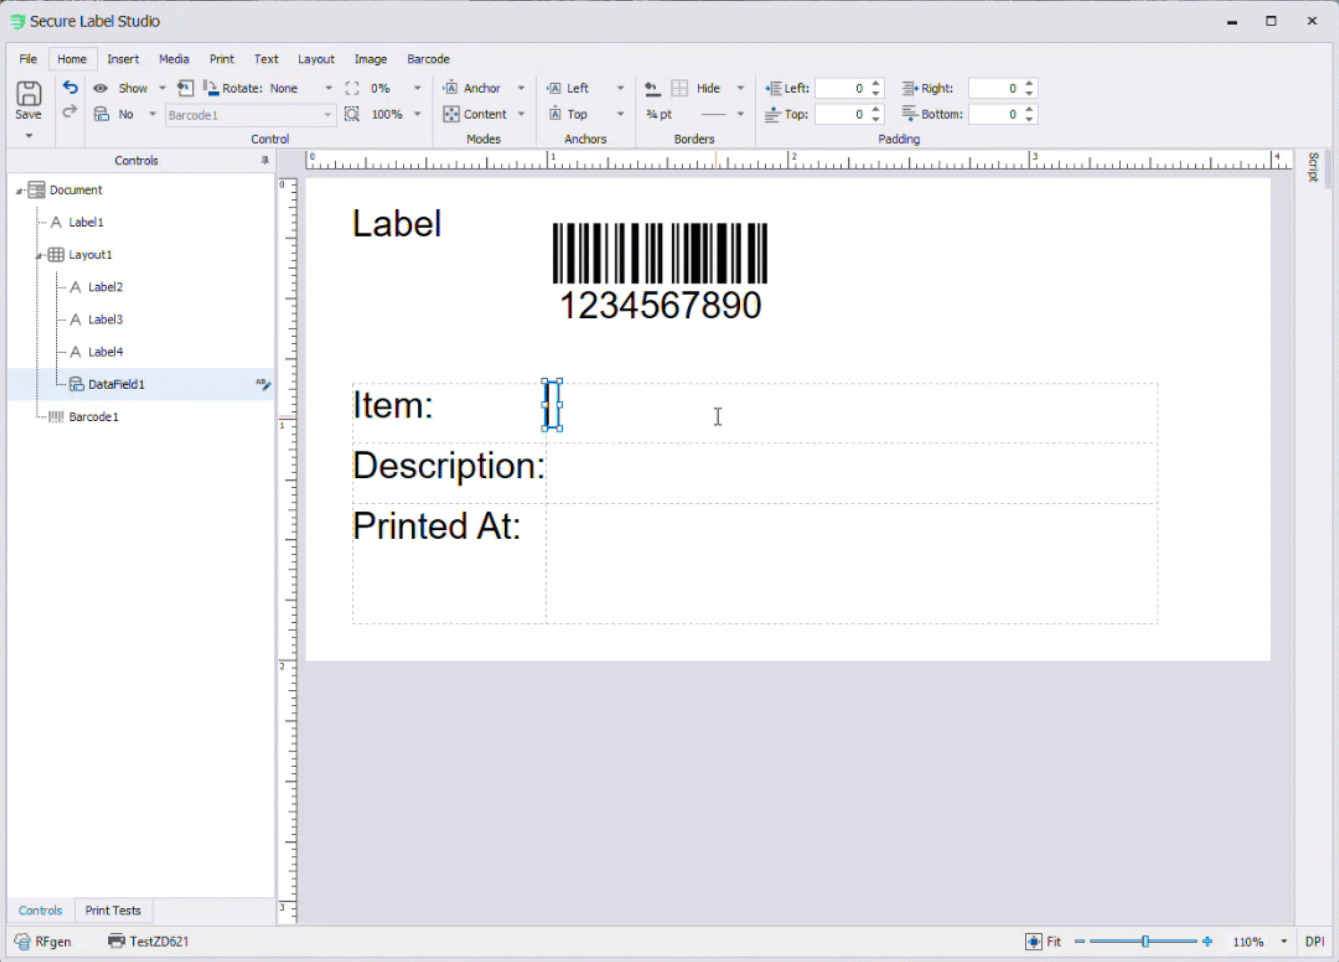Open the Top anchor dropdown arrow

(x=620, y=114)
